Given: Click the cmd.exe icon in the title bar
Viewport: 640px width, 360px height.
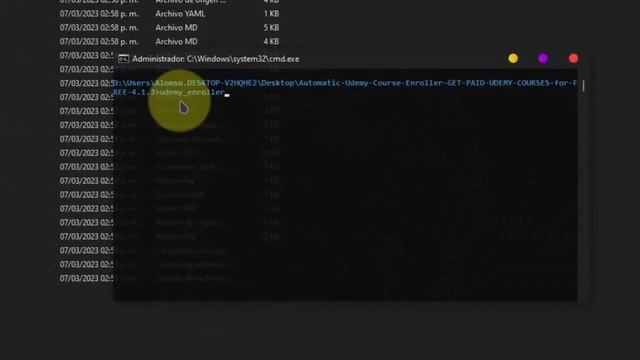Looking at the screenshot, I should pyautogui.click(x=123, y=59).
